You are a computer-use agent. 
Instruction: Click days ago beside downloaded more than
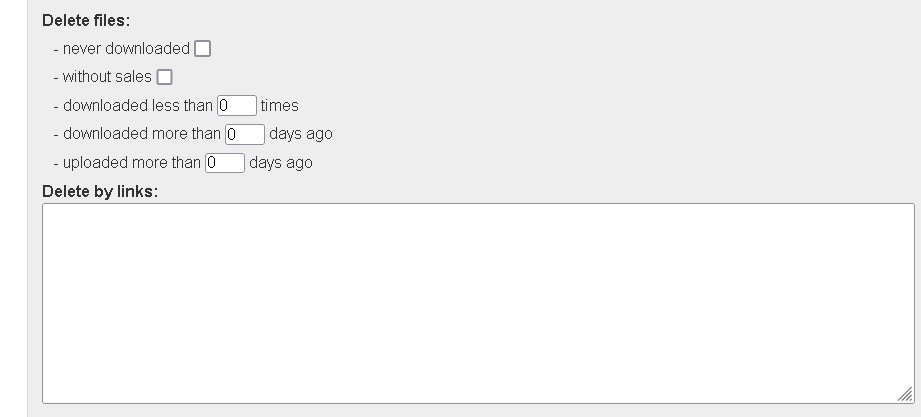pos(301,134)
